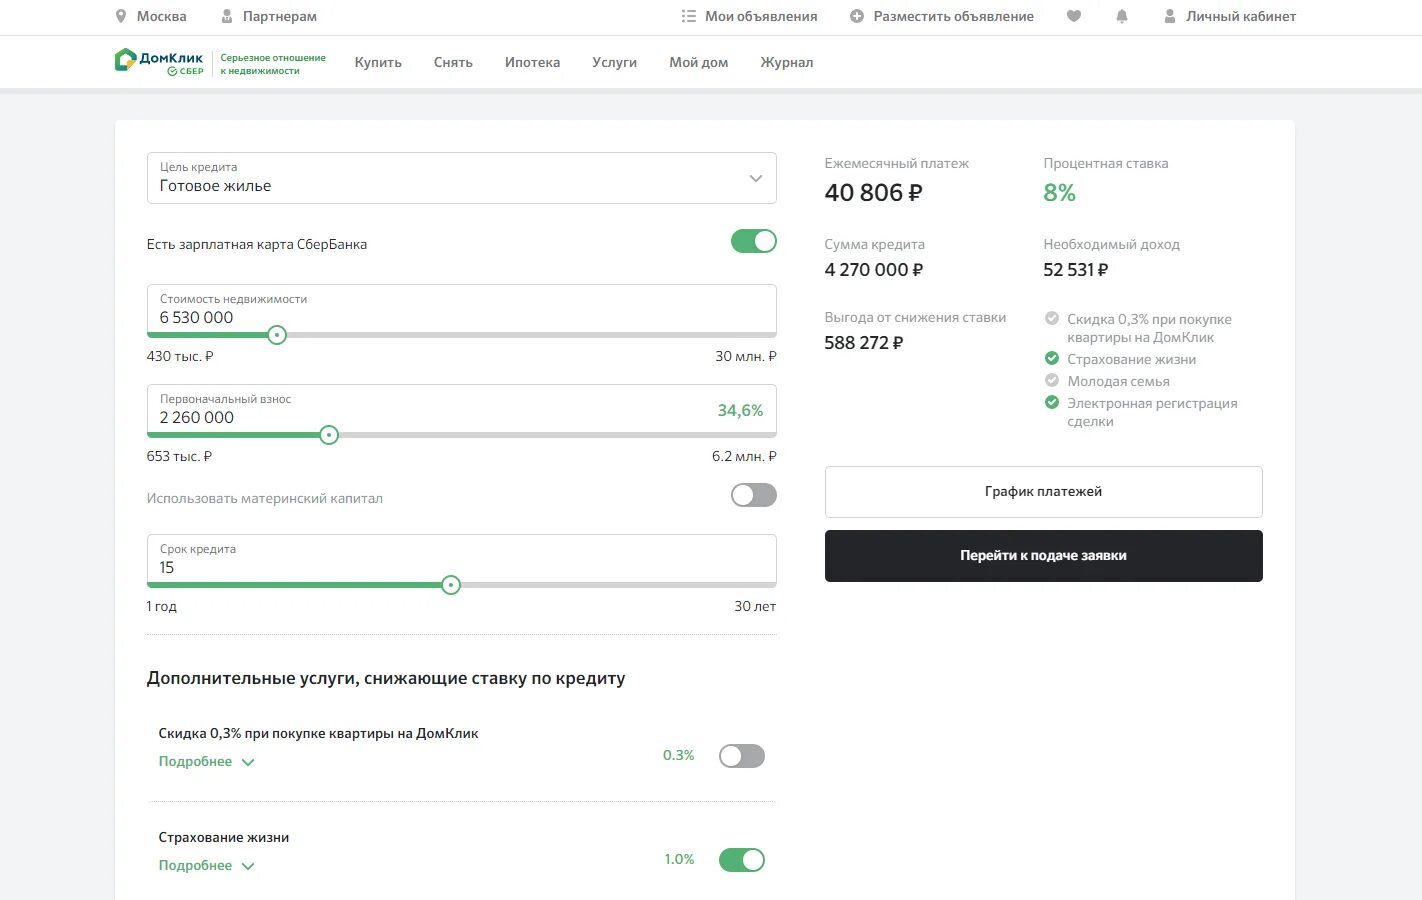1422x900 pixels.
Task: Click the loan amount 4 270 000 ₽
Action: tap(874, 270)
